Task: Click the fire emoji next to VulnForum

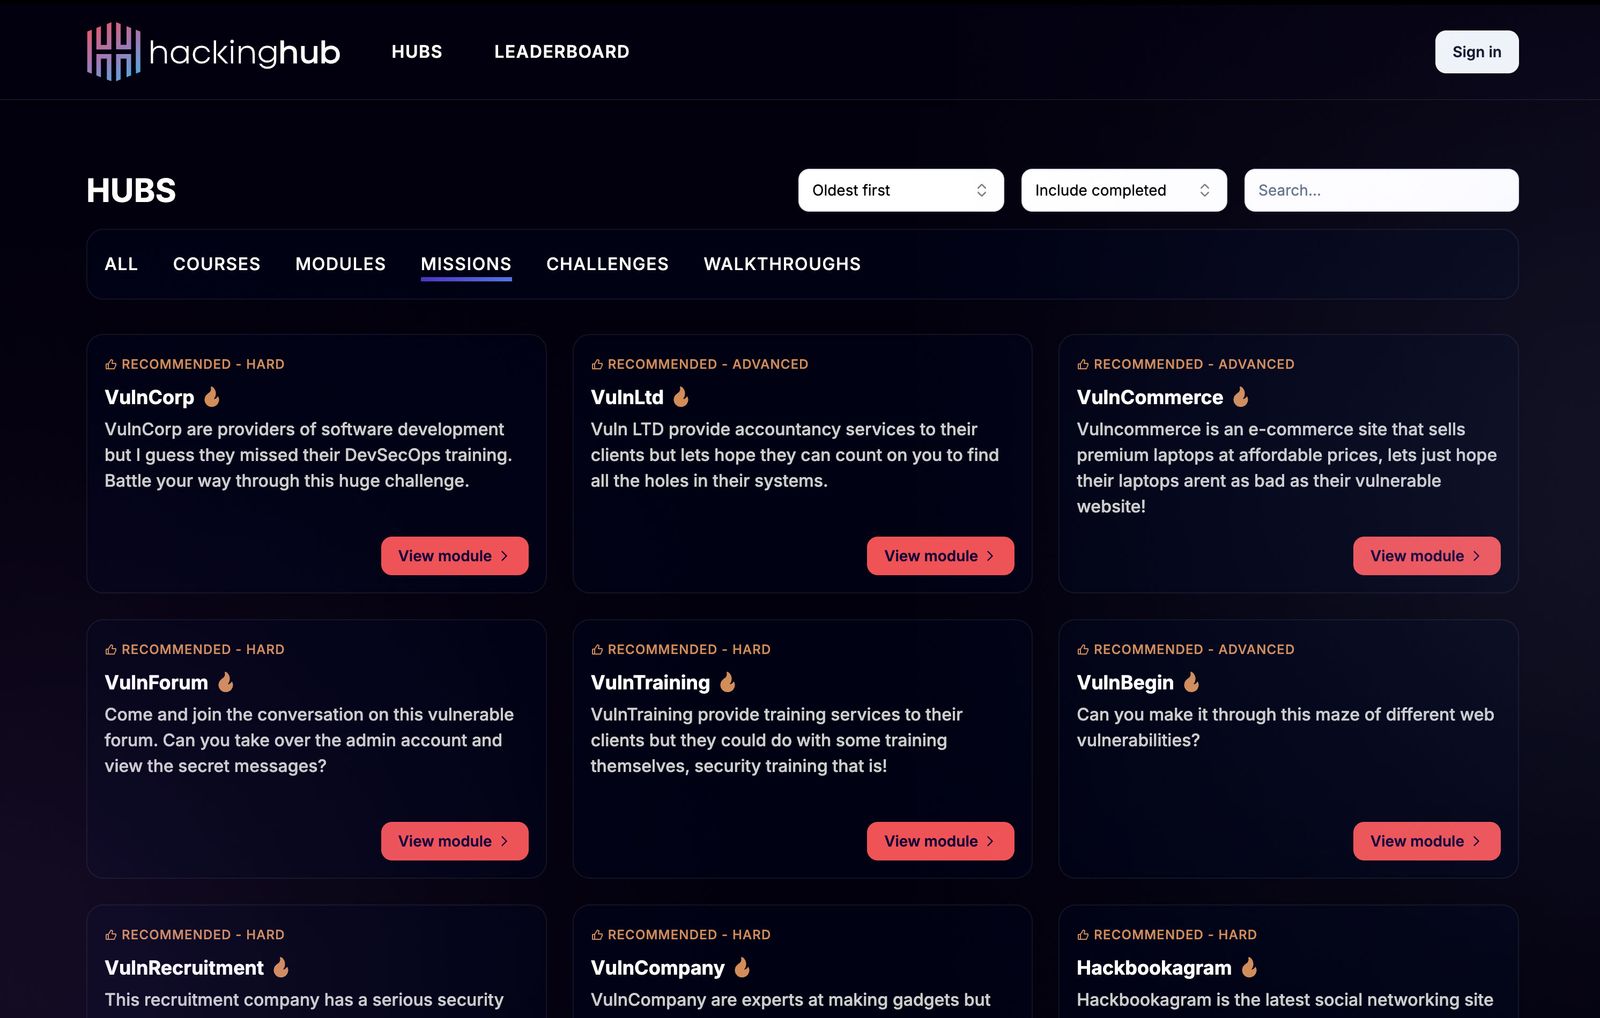Action: 225,681
